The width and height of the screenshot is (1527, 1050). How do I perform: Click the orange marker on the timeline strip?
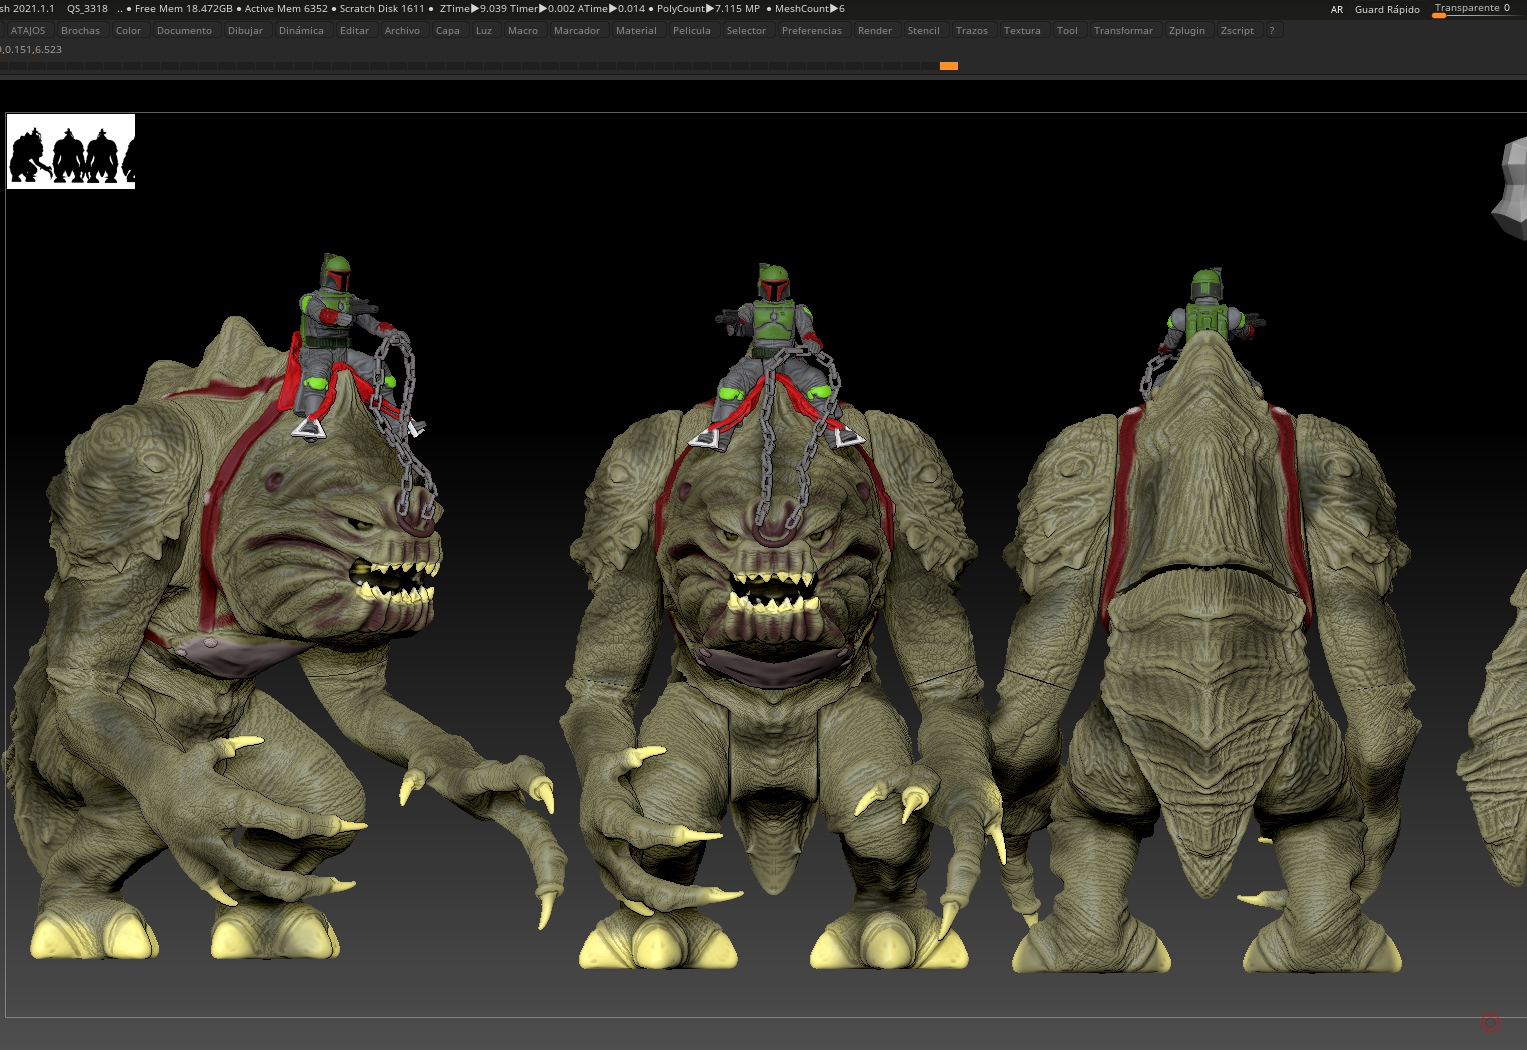pyautogui.click(x=949, y=66)
